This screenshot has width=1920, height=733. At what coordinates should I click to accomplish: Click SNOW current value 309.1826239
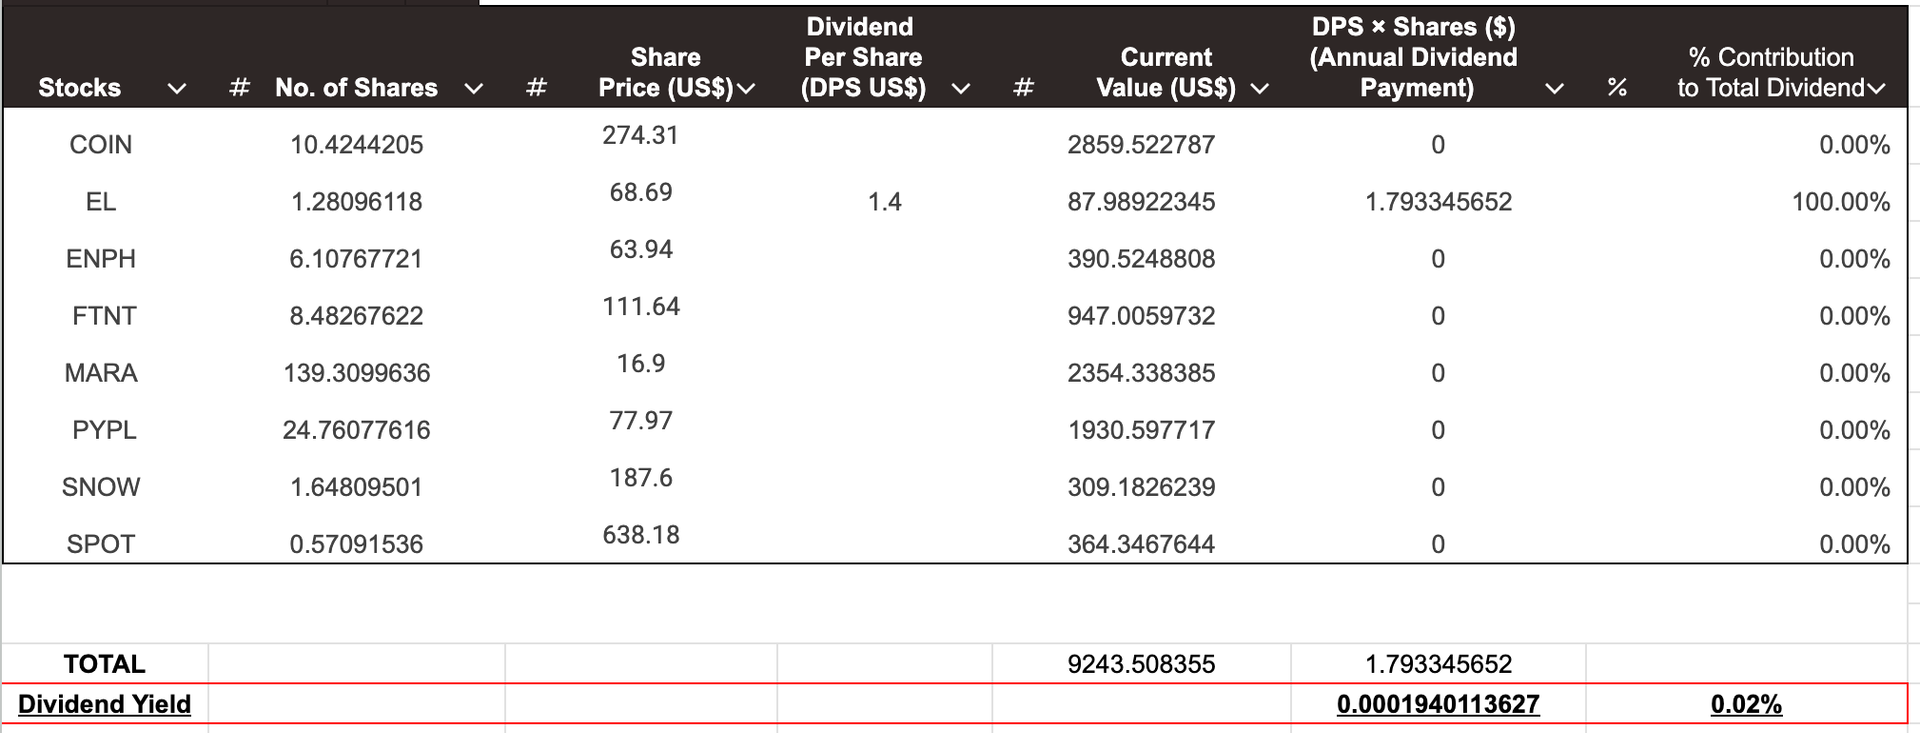point(1141,487)
